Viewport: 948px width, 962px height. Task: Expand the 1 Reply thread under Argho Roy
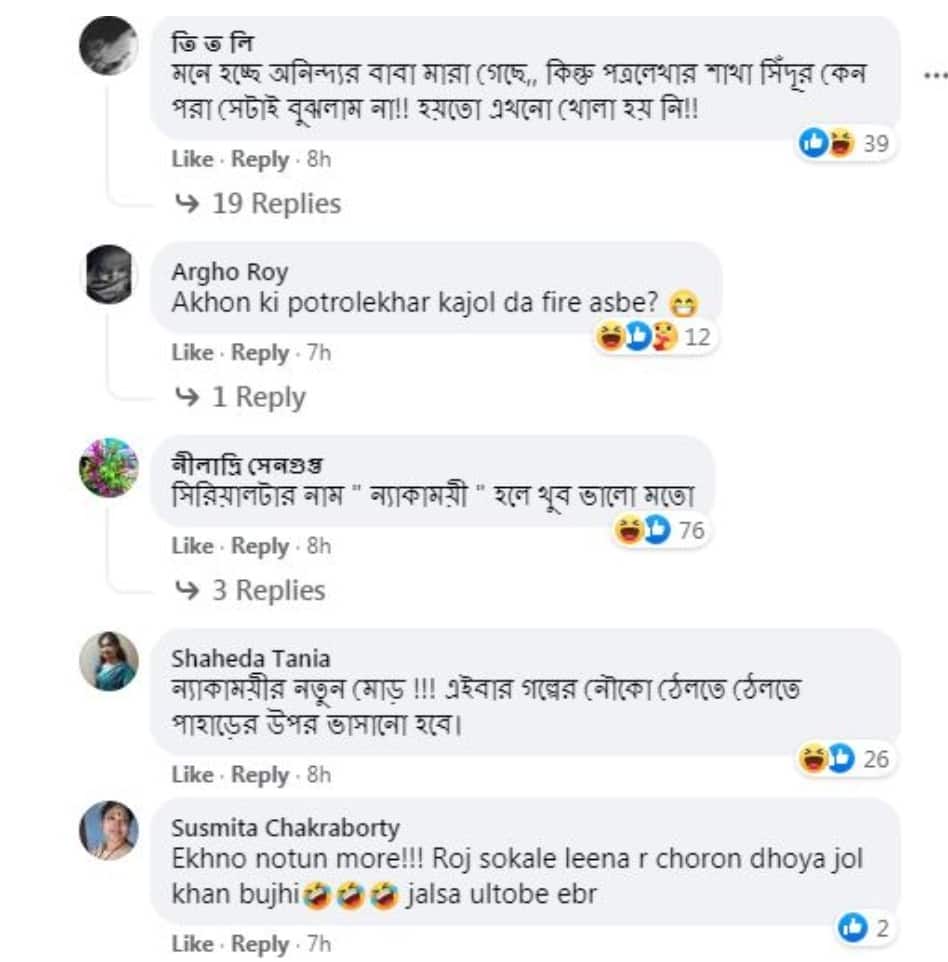pyautogui.click(x=257, y=397)
